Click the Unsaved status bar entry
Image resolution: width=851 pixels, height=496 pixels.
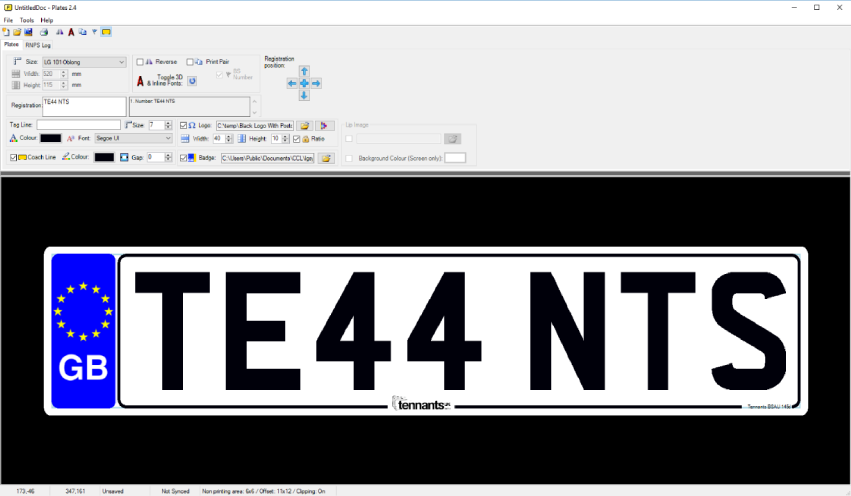pyautogui.click(x=113, y=491)
